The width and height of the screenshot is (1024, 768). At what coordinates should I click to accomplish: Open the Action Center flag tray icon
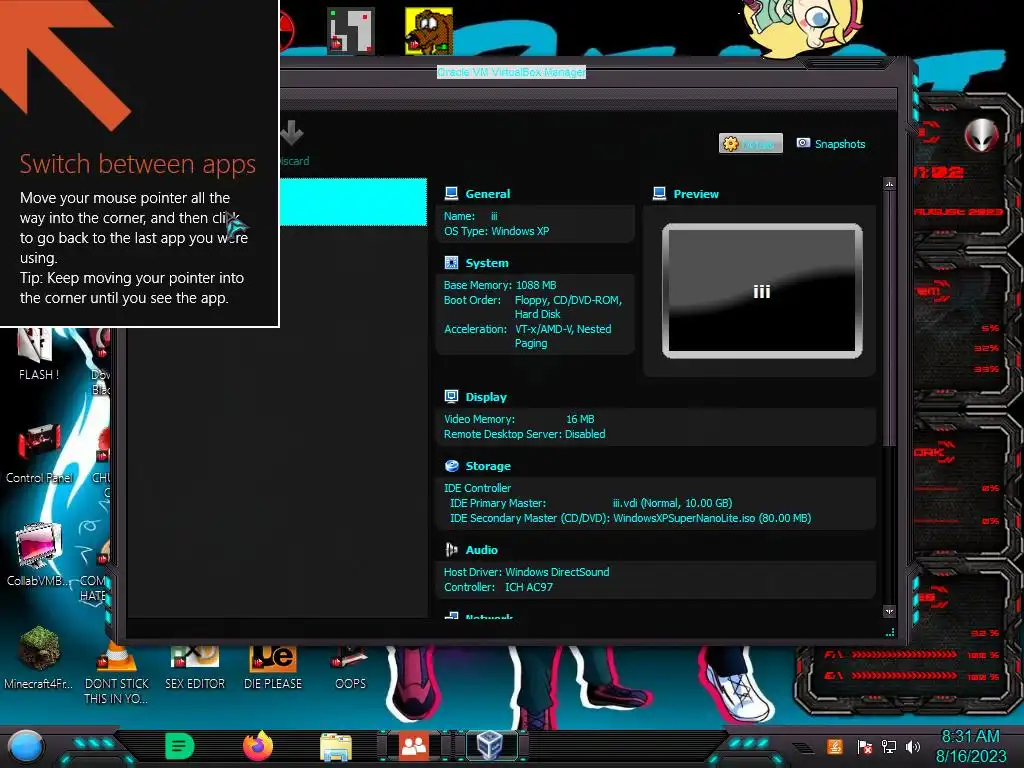click(x=864, y=747)
